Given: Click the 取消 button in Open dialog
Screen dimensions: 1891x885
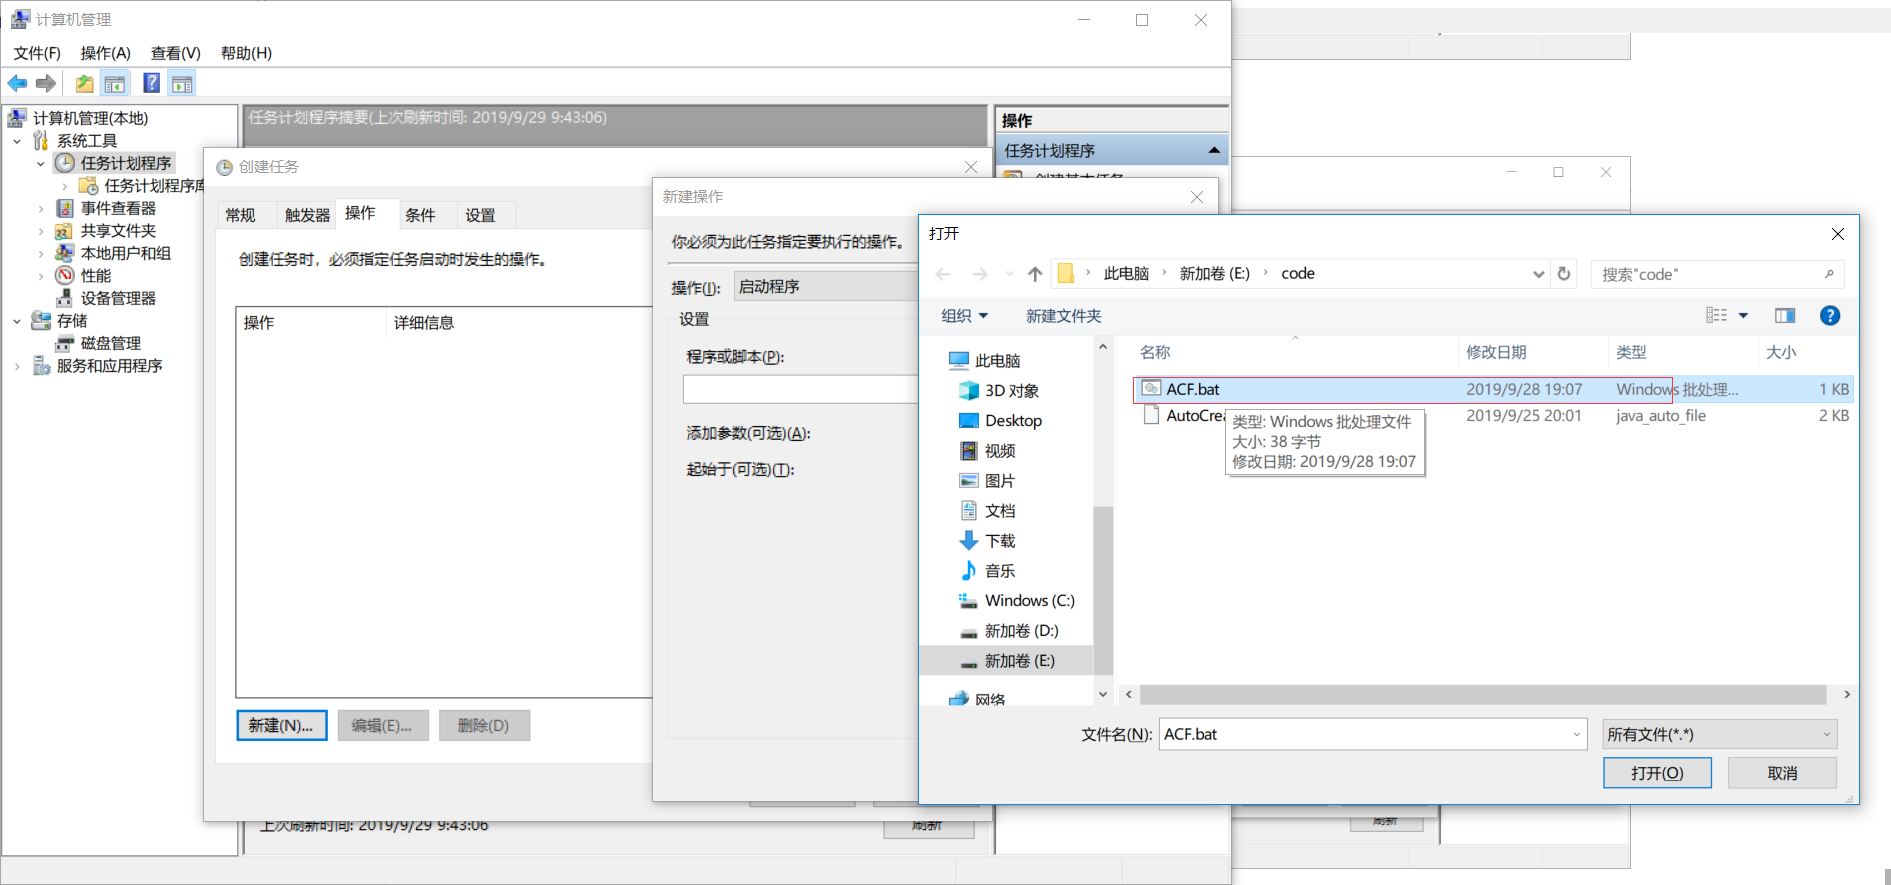Looking at the screenshot, I should [1782, 773].
